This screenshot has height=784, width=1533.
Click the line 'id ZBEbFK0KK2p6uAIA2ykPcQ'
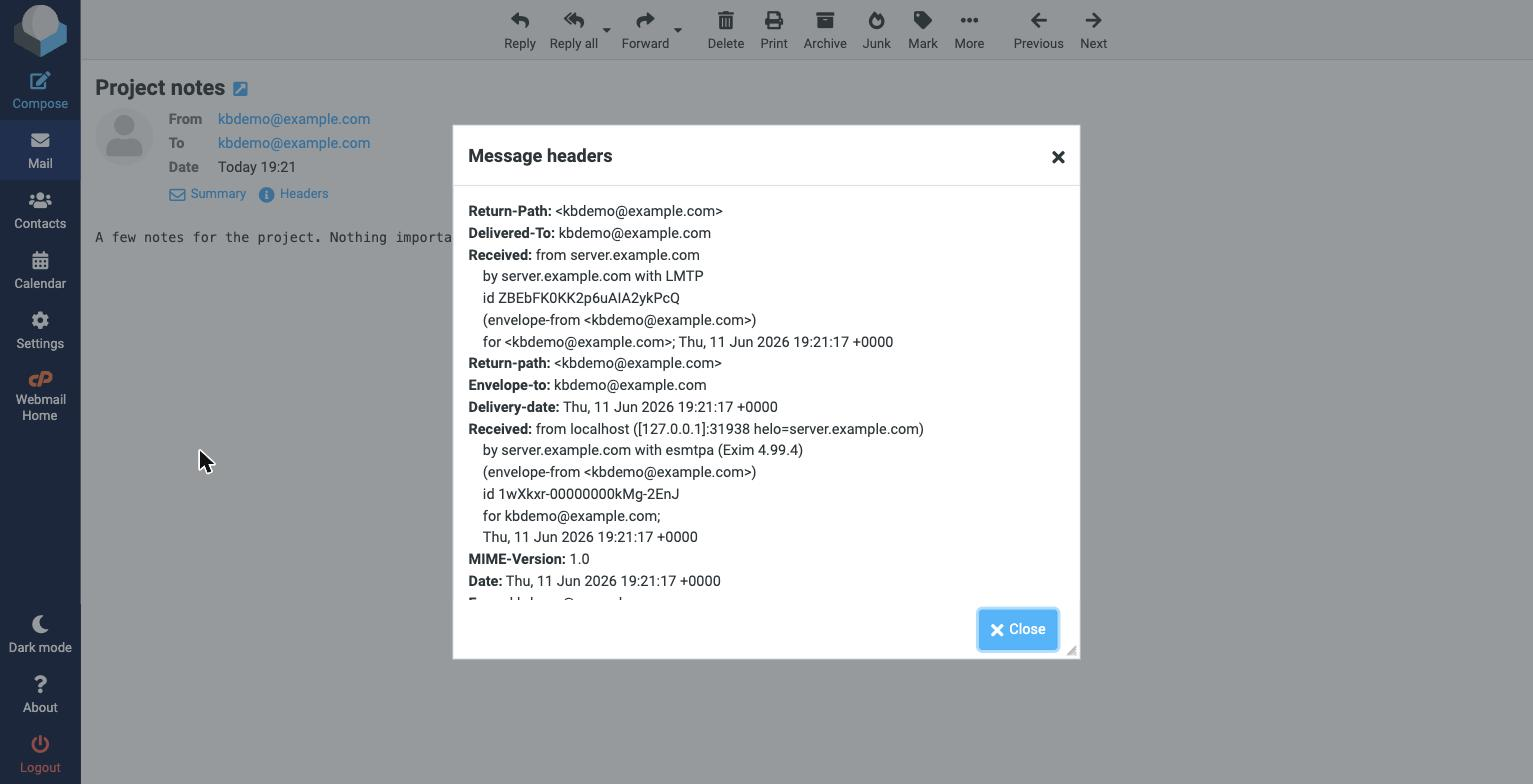coord(581,298)
